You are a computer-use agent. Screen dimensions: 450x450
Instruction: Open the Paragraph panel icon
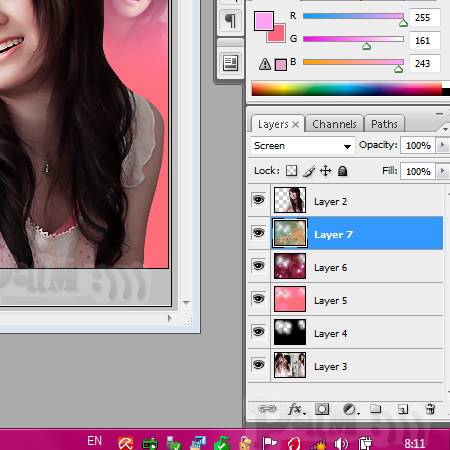pyautogui.click(x=230, y=21)
